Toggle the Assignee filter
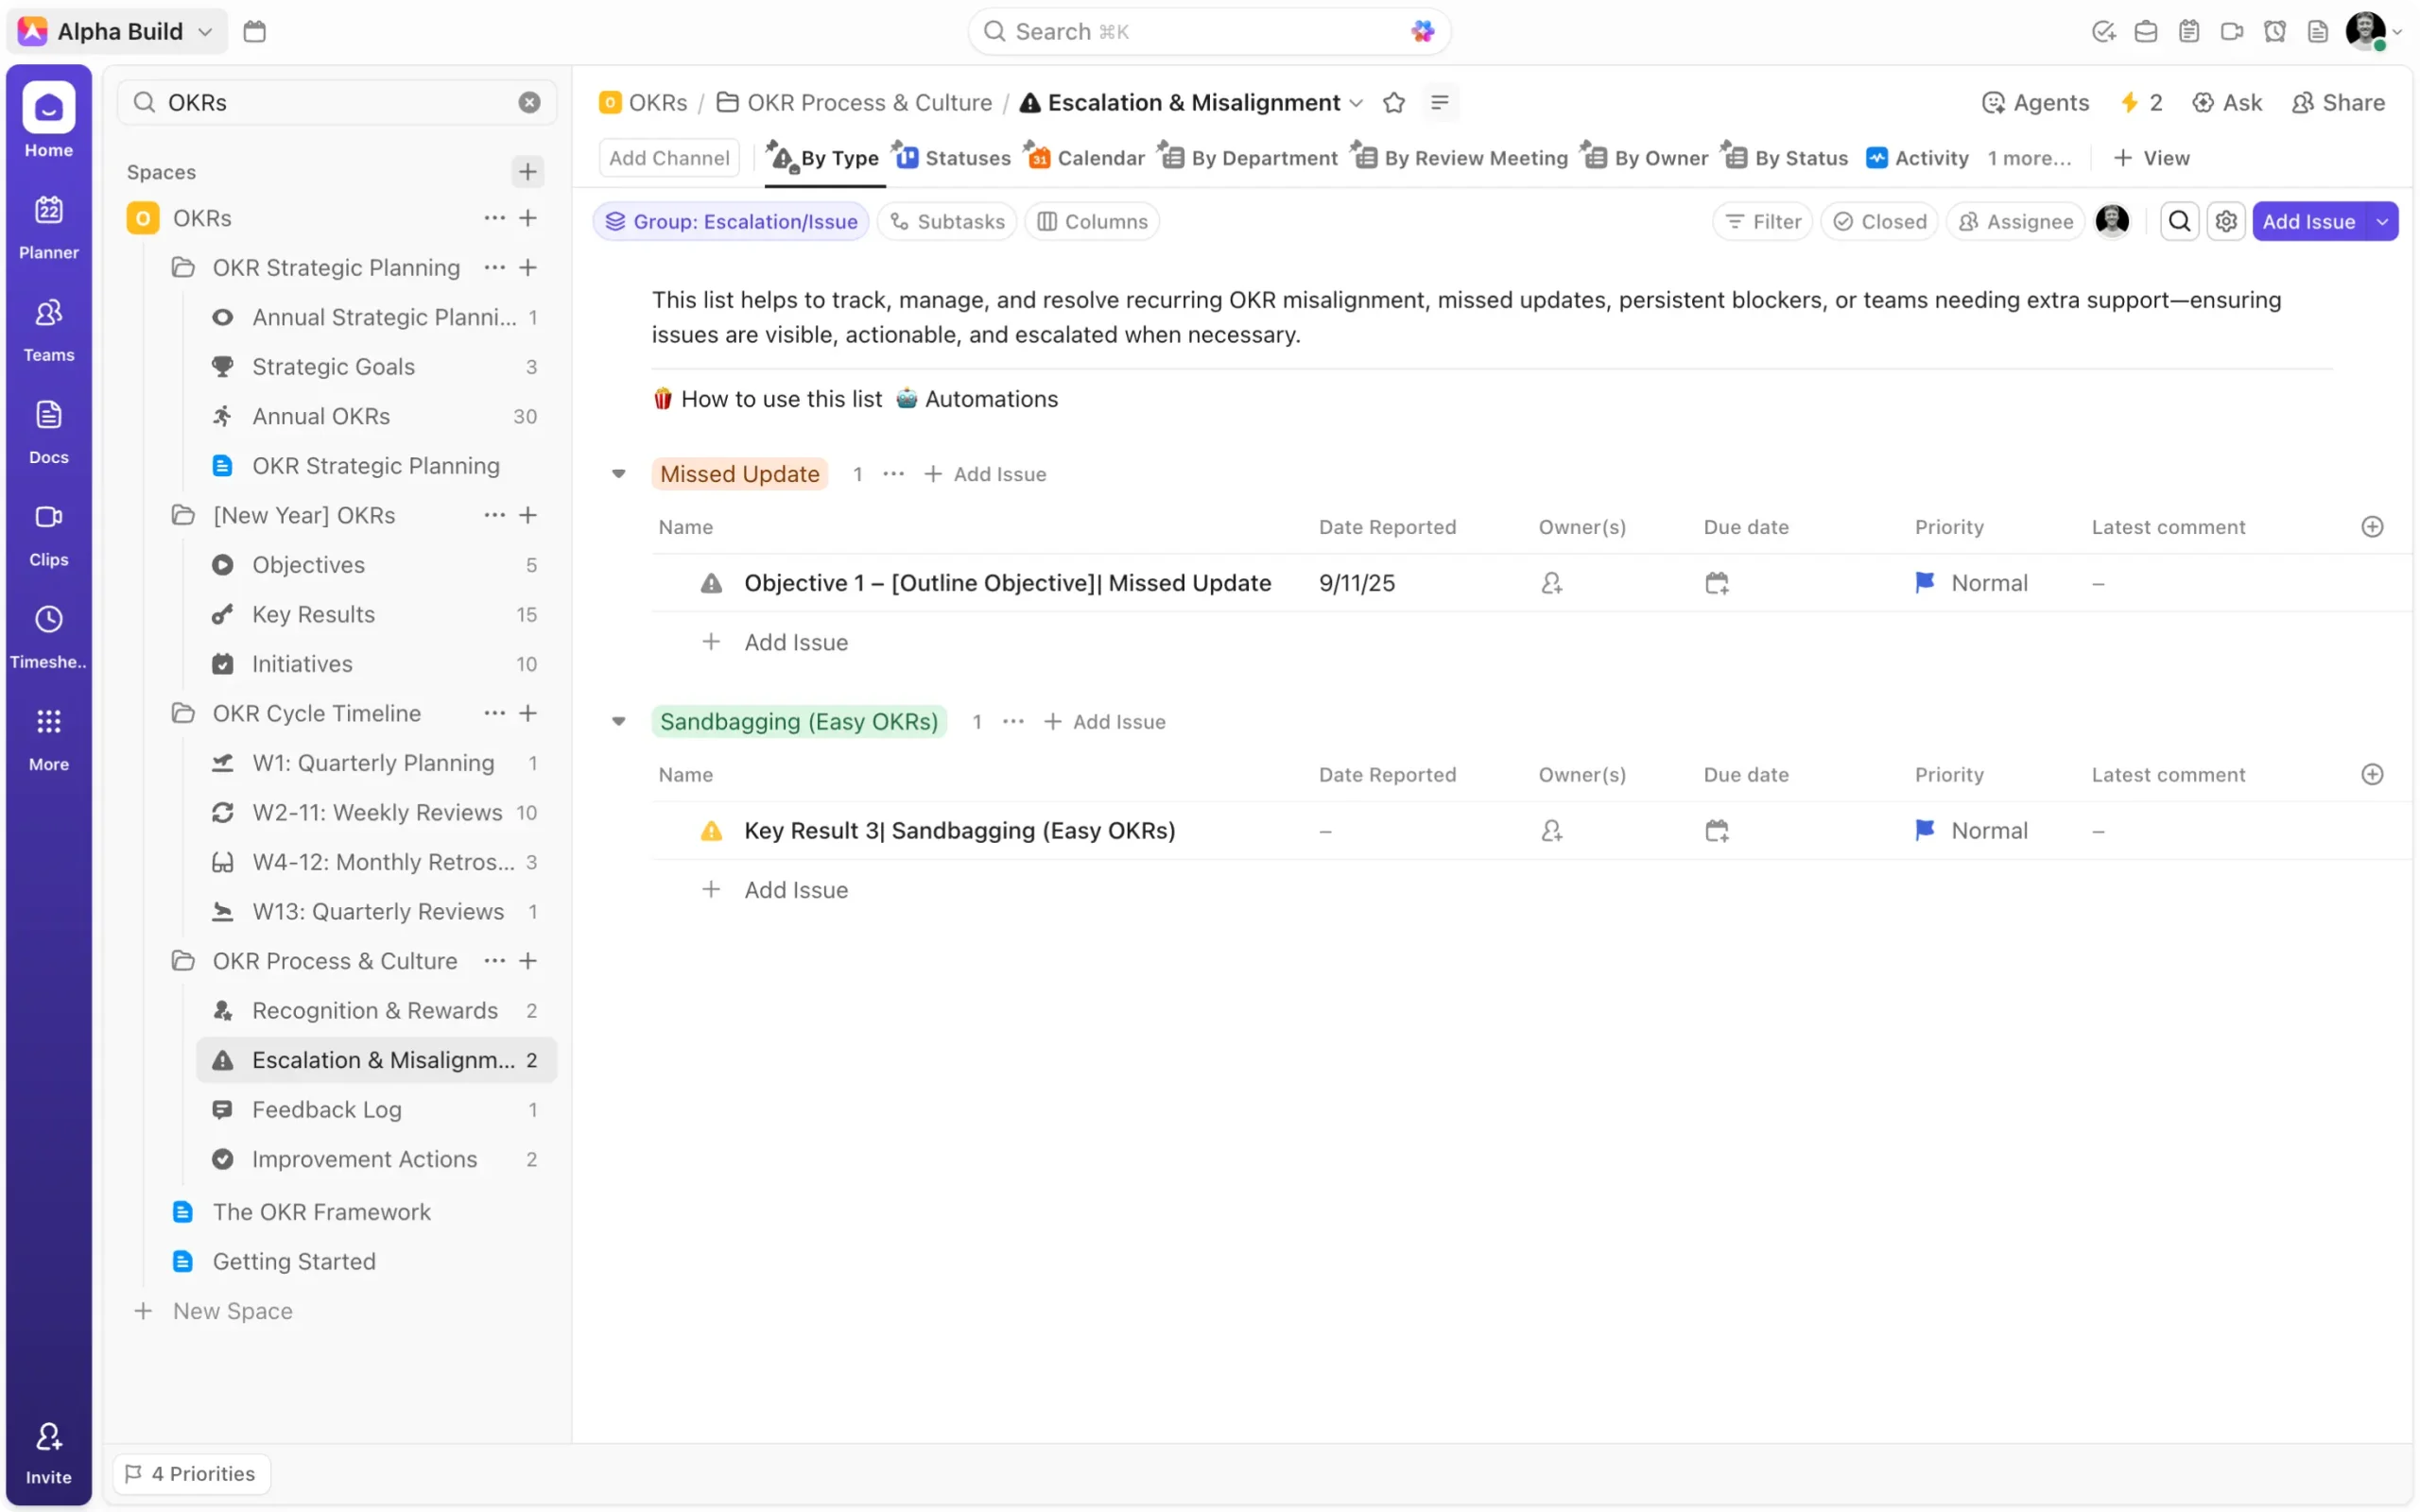Screen dimensions: 2420x1512 [2014, 221]
